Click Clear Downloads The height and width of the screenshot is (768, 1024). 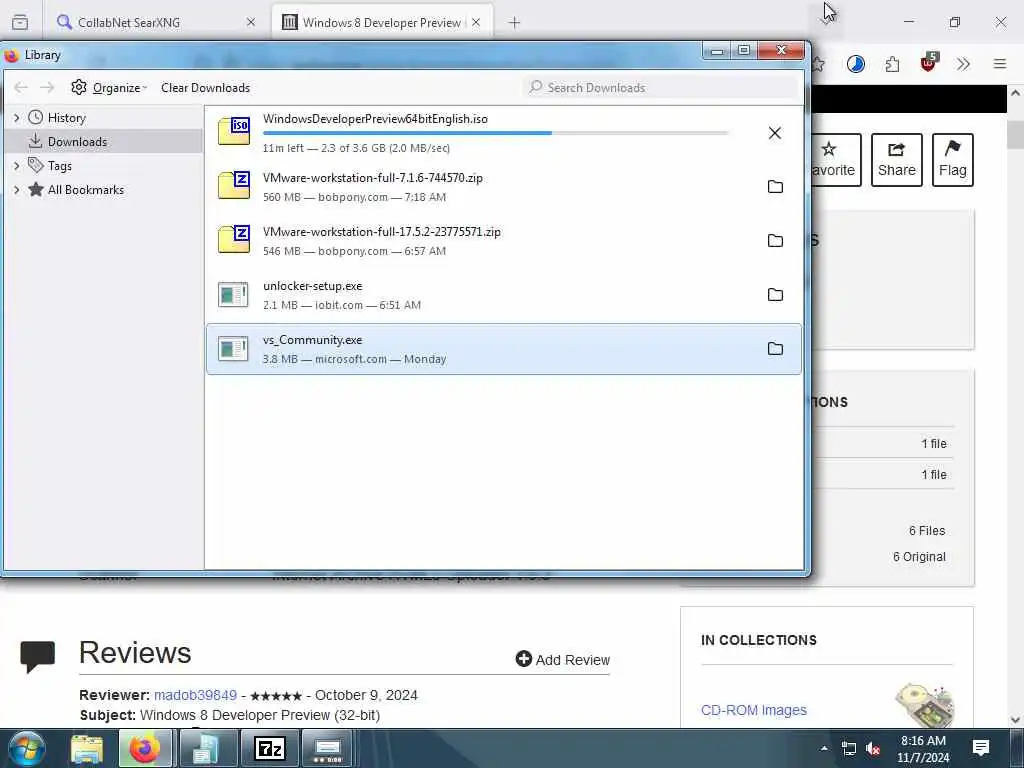click(206, 88)
